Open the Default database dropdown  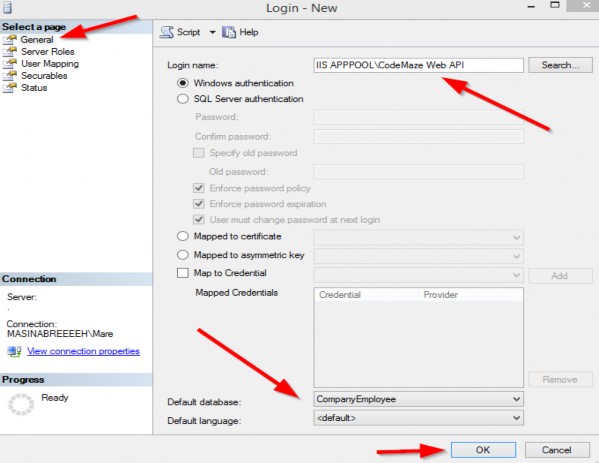click(418, 399)
